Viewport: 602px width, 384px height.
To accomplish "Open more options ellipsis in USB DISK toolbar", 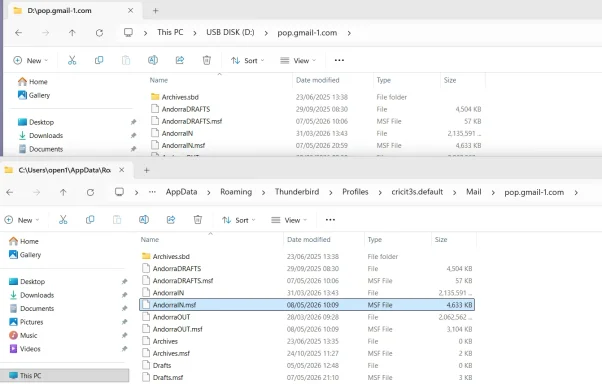I will [x=339, y=60].
